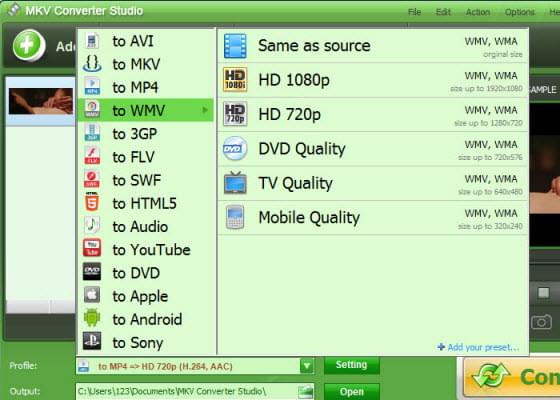Select the HD 1080p preset
The width and height of the screenshot is (560, 400).
point(373,80)
